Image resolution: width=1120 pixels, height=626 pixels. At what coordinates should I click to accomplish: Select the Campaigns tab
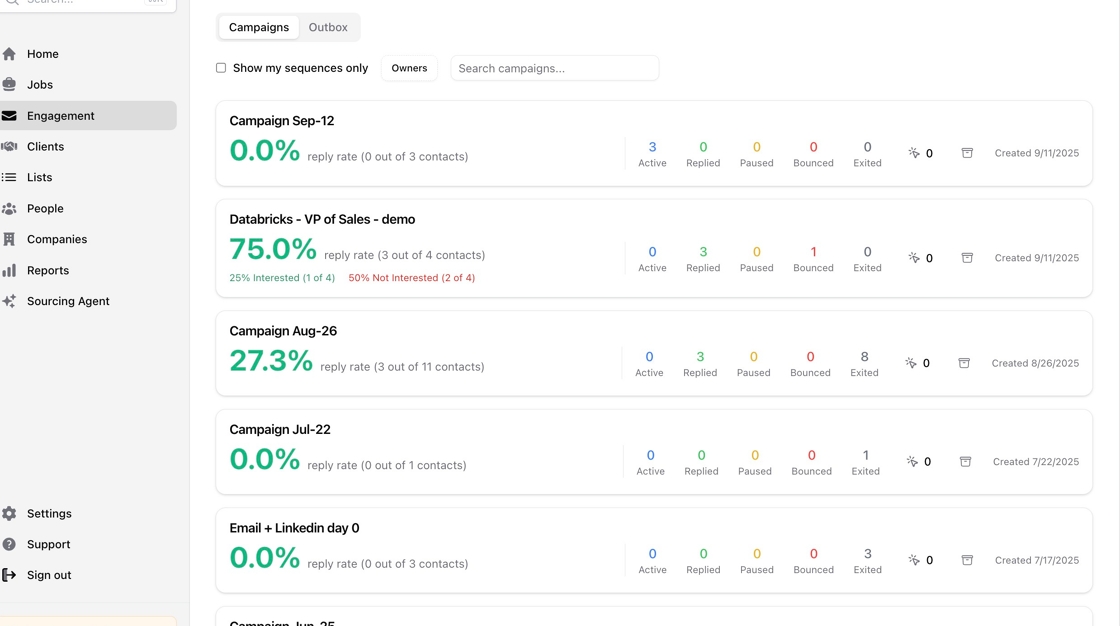click(259, 27)
